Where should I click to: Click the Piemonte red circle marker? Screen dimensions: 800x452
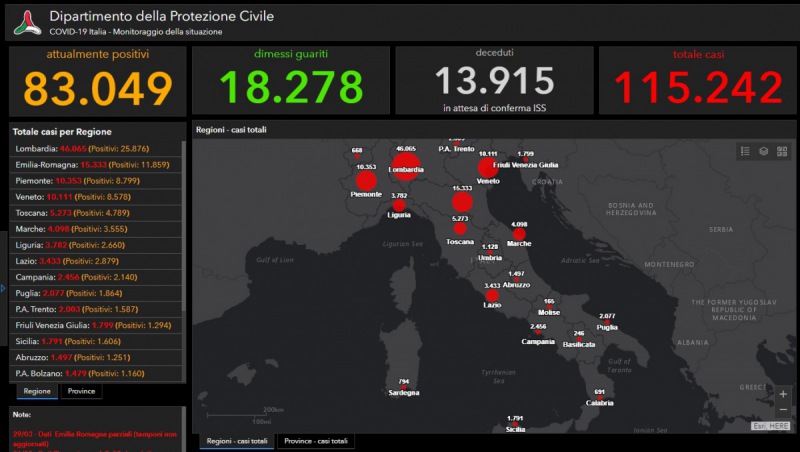[366, 181]
